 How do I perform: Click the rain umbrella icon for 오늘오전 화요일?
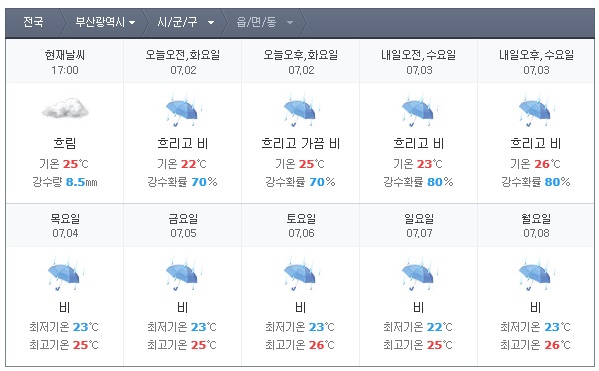click(183, 110)
